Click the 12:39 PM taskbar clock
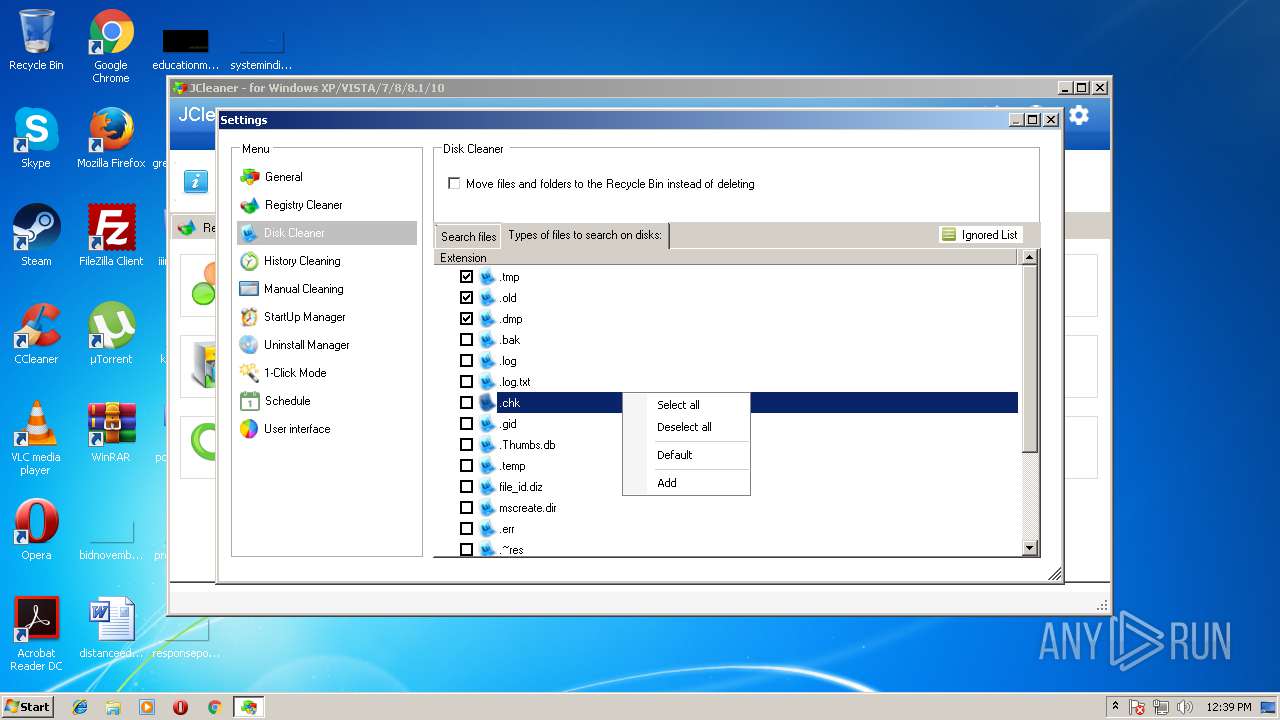 pyautogui.click(x=1229, y=707)
